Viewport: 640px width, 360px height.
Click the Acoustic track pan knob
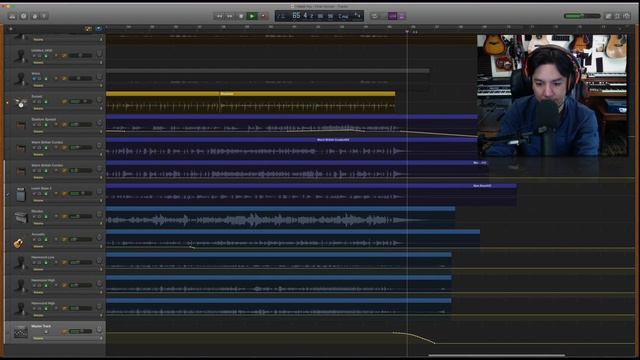[x=99, y=238]
